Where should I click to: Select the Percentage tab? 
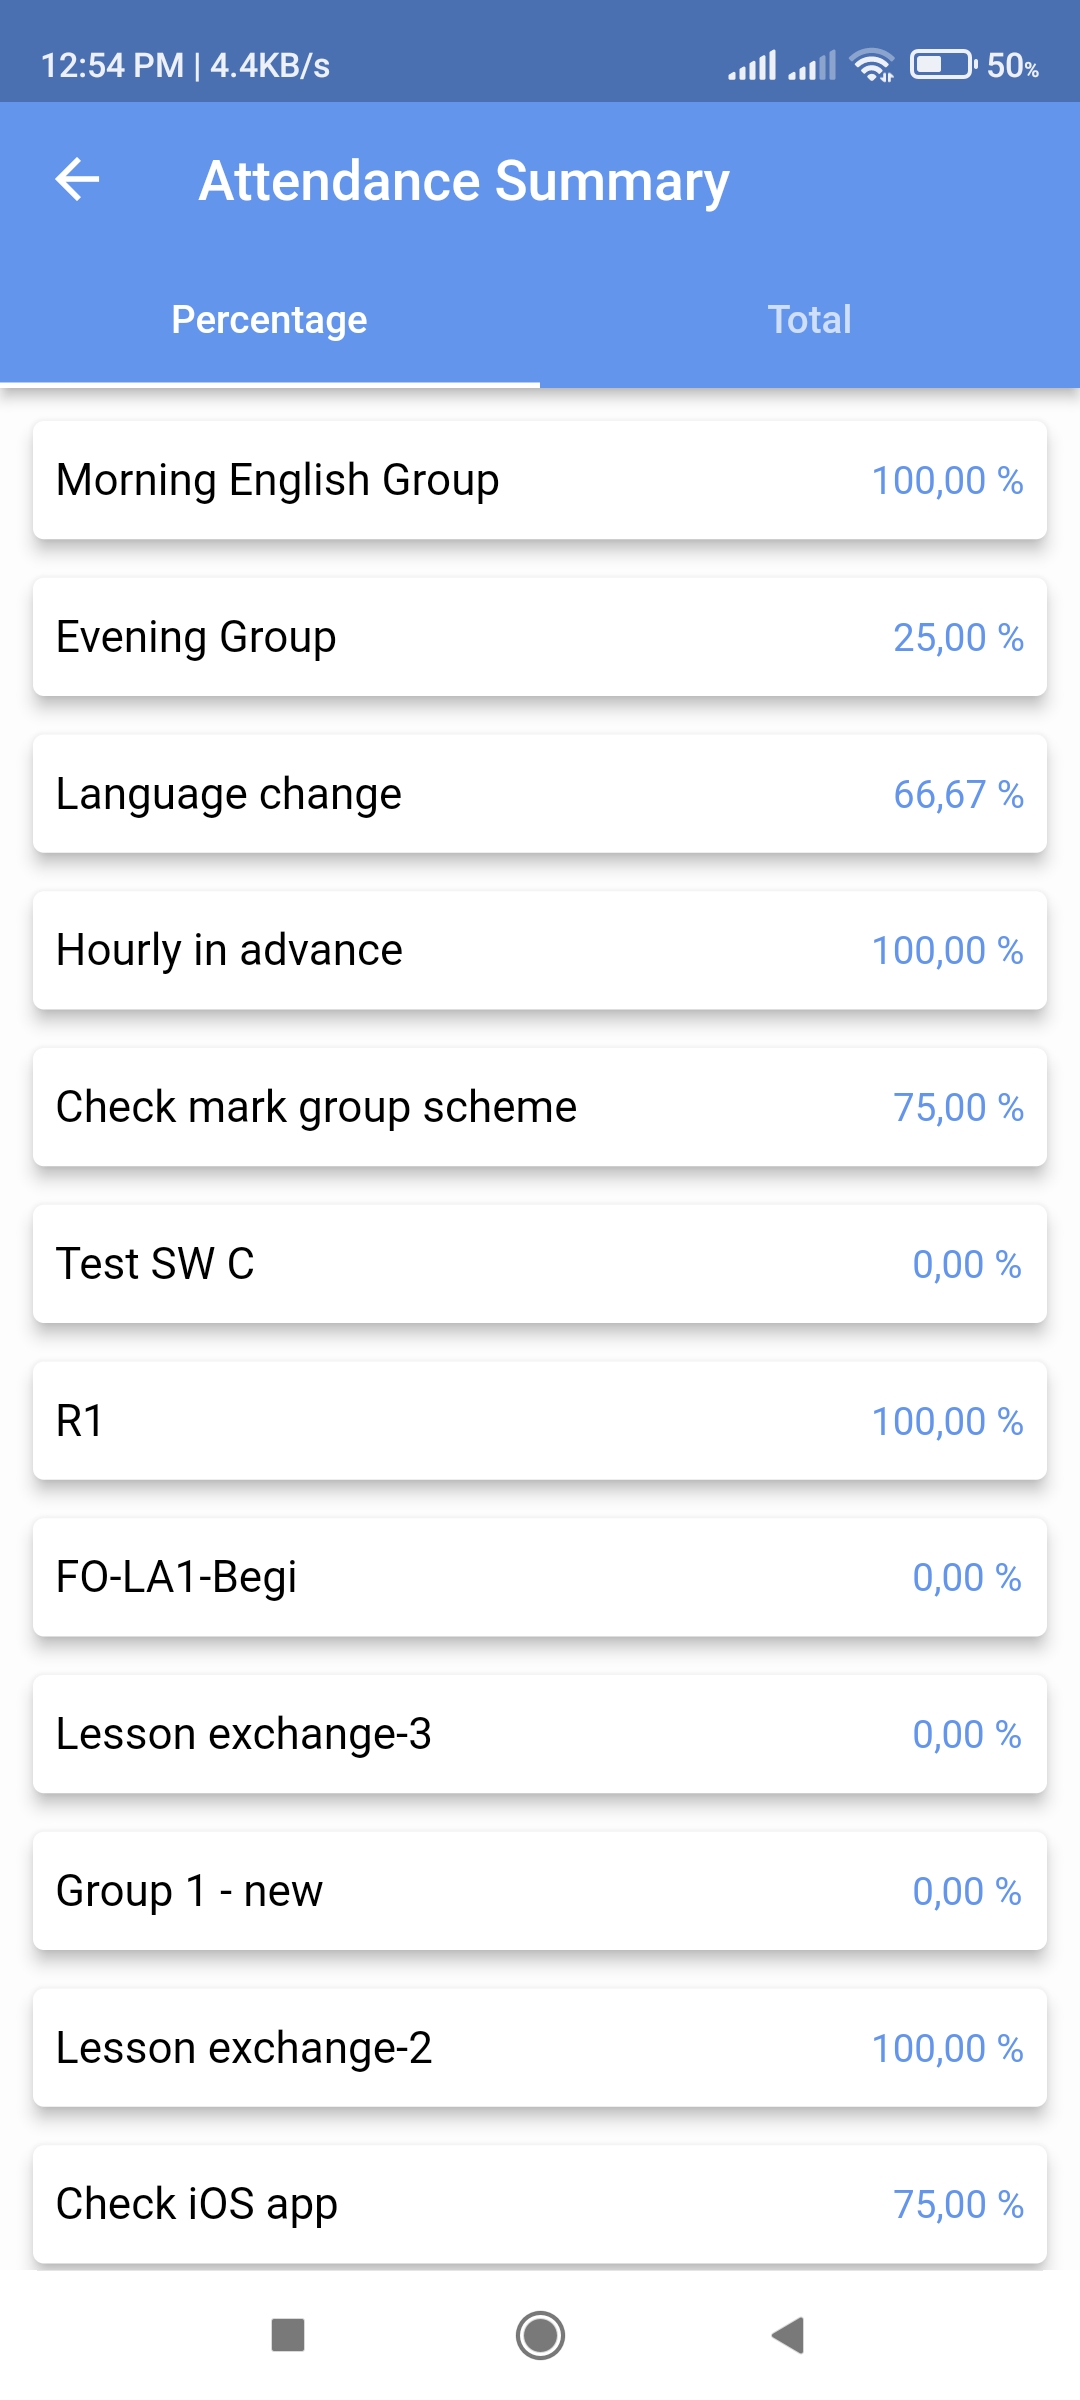(x=270, y=320)
